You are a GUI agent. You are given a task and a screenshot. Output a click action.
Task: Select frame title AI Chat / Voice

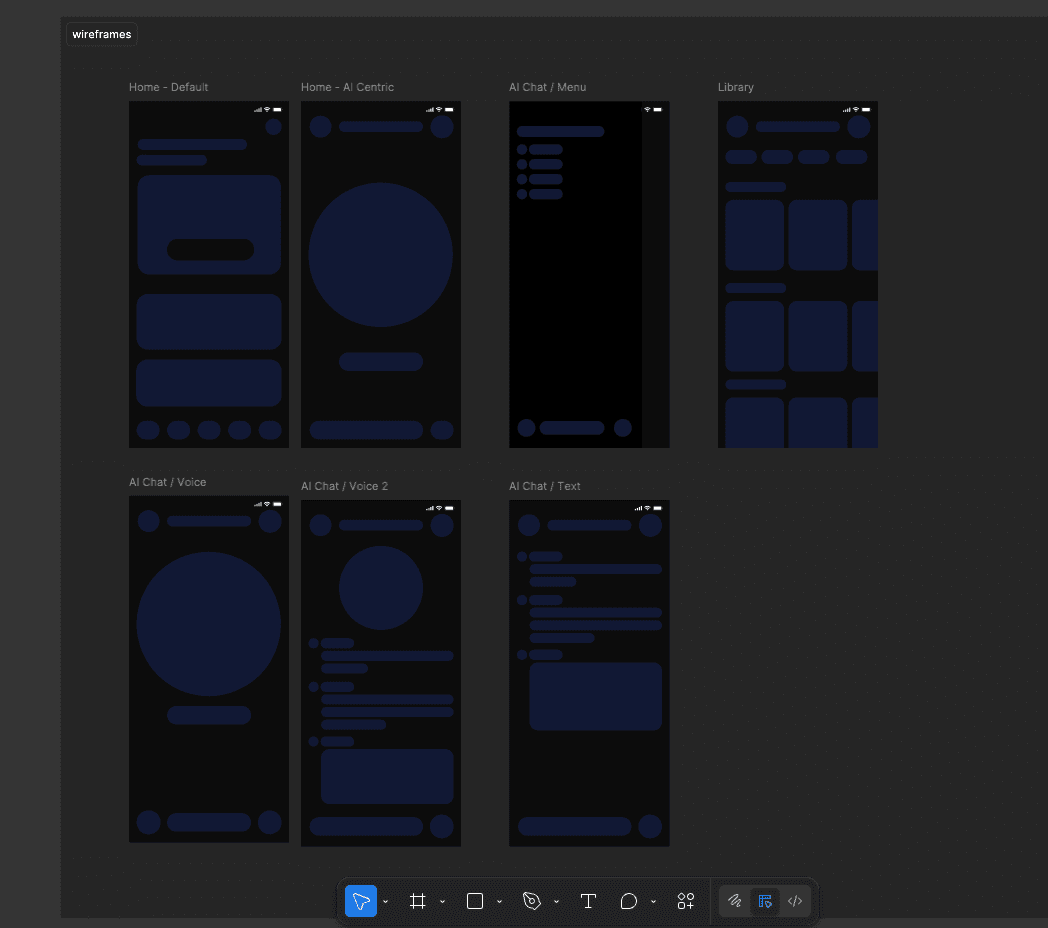[168, 482]
